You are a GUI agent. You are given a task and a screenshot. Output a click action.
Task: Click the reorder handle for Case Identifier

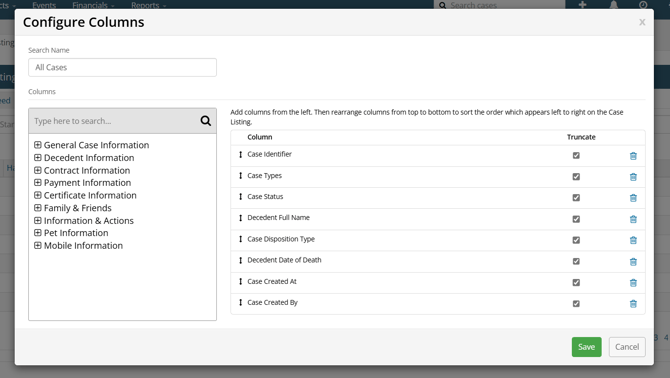(x=241, y=155)
